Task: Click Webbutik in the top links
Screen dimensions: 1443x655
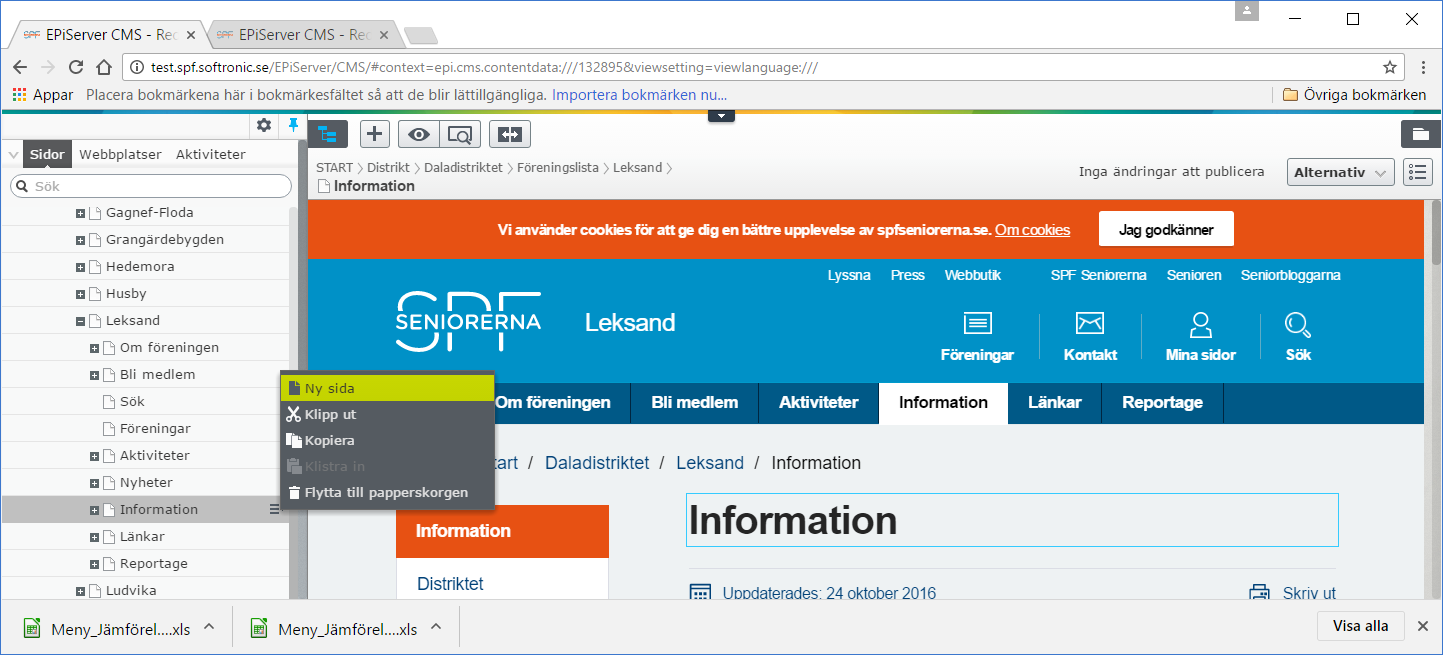Action: pos(972,275)
